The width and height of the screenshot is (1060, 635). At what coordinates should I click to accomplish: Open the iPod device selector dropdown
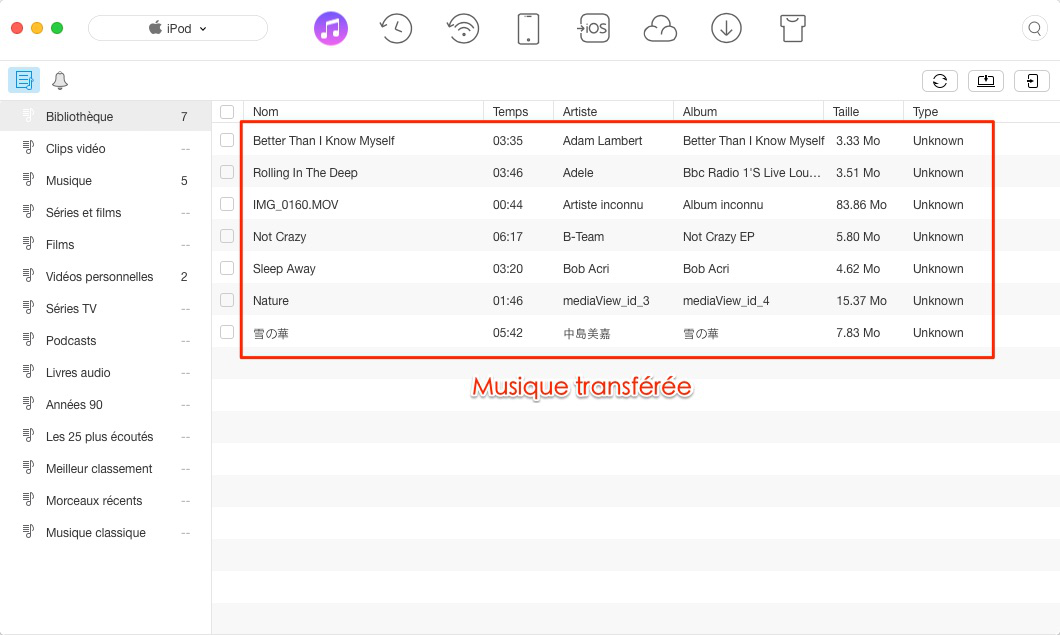[x=178, y=28]
